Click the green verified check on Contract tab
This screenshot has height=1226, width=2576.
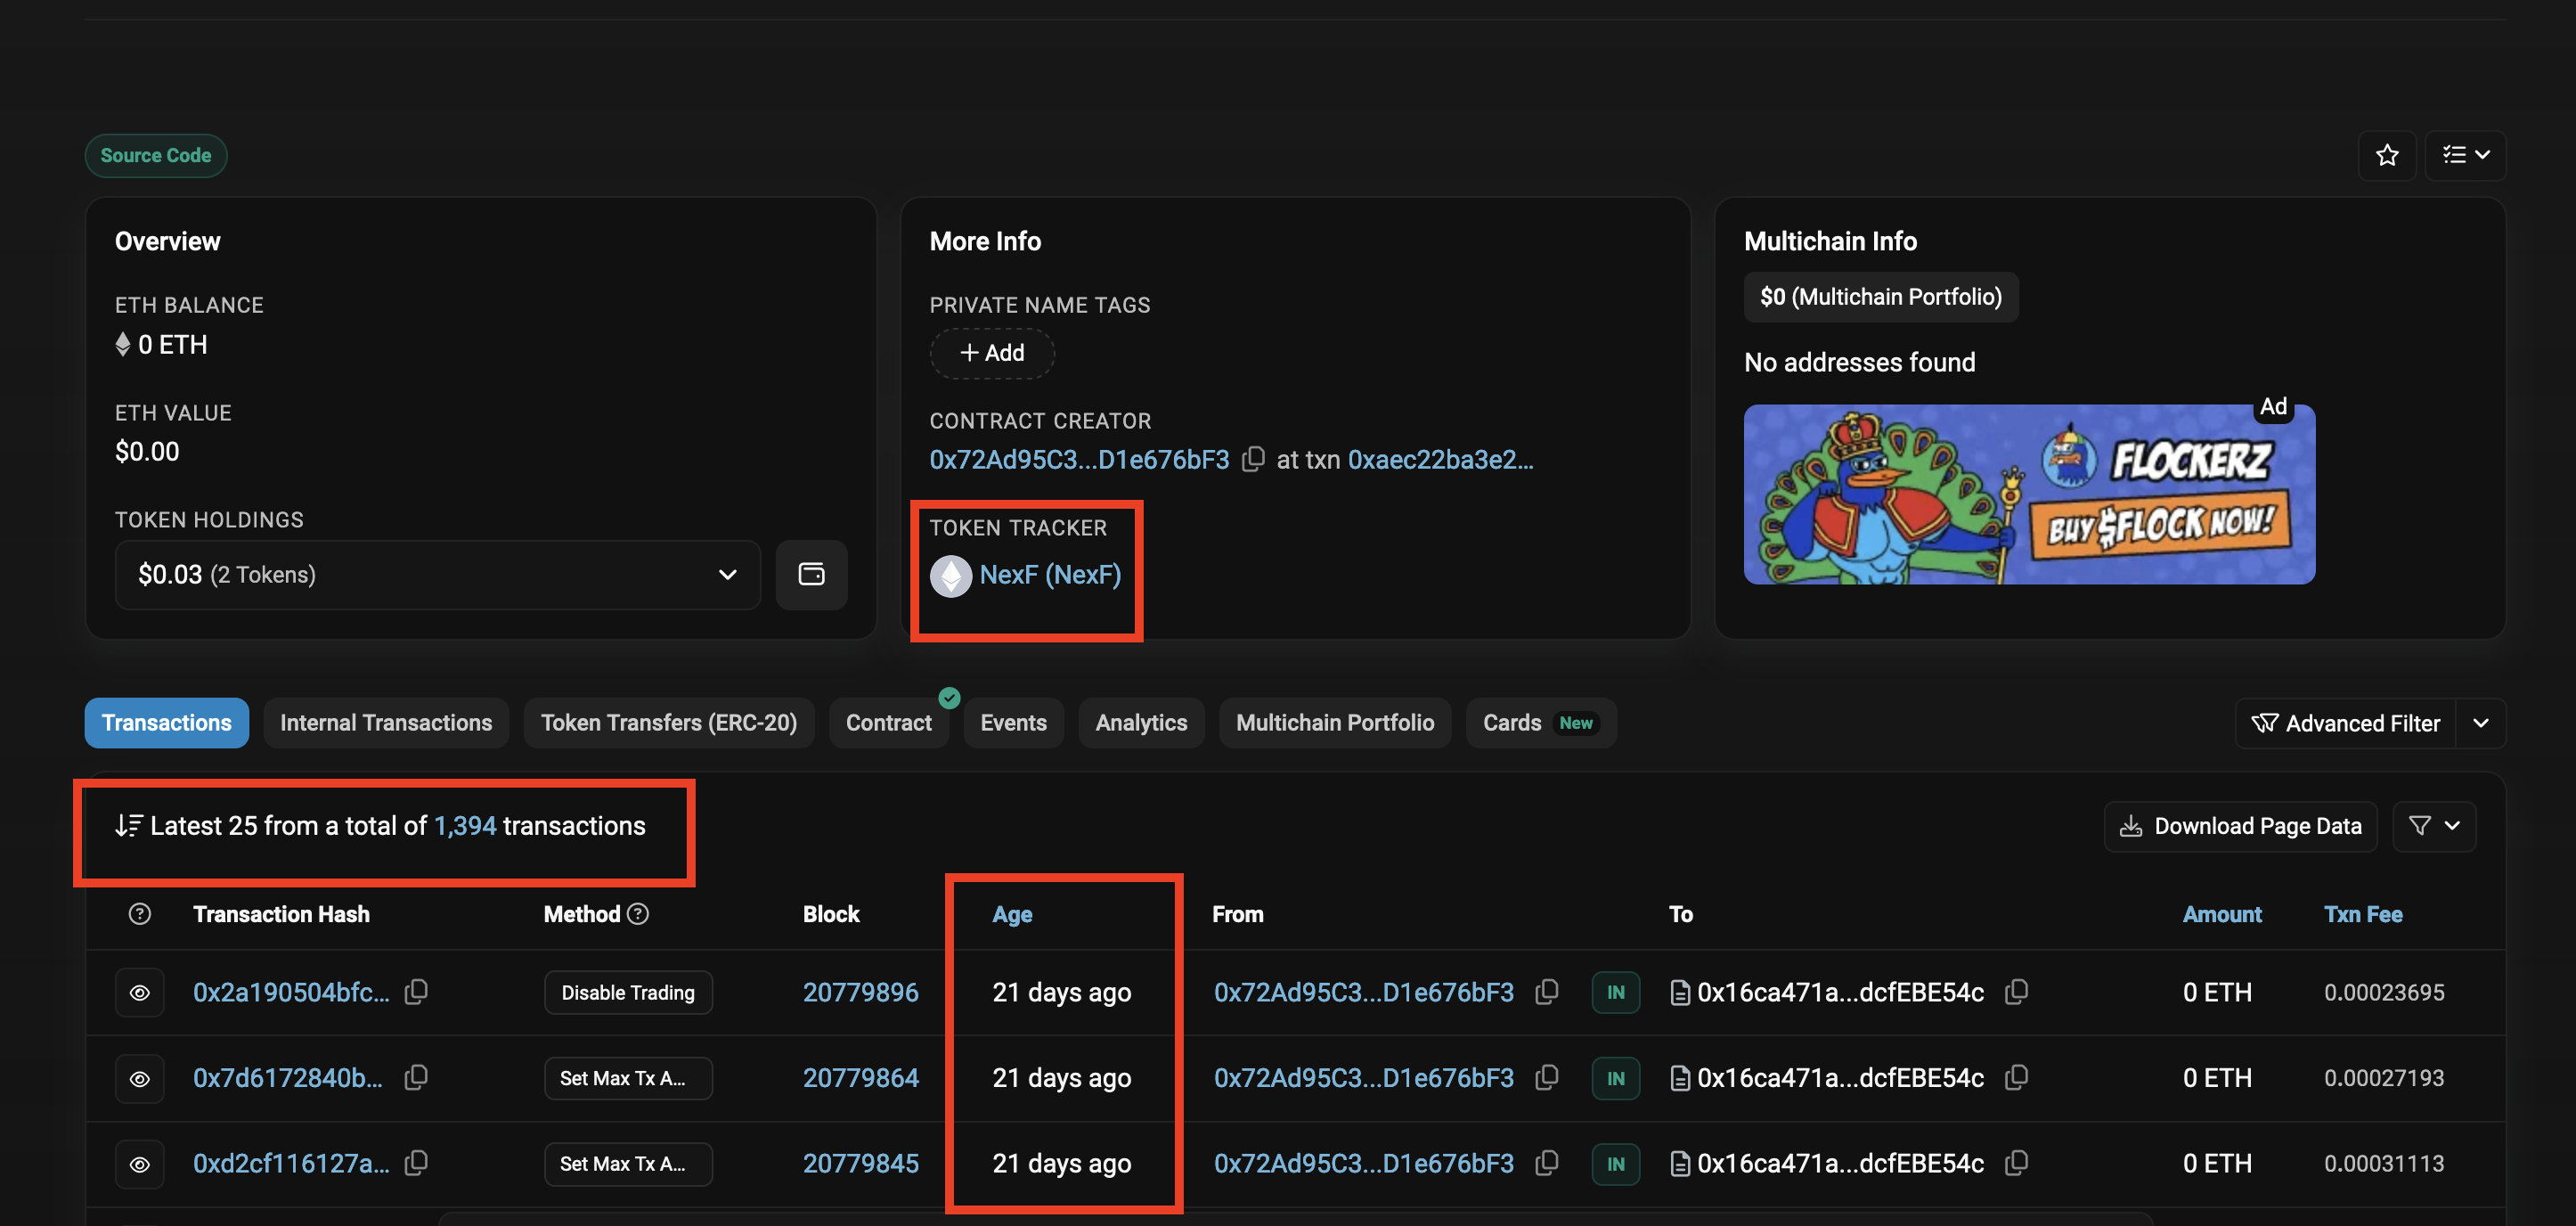coord(949,698)
